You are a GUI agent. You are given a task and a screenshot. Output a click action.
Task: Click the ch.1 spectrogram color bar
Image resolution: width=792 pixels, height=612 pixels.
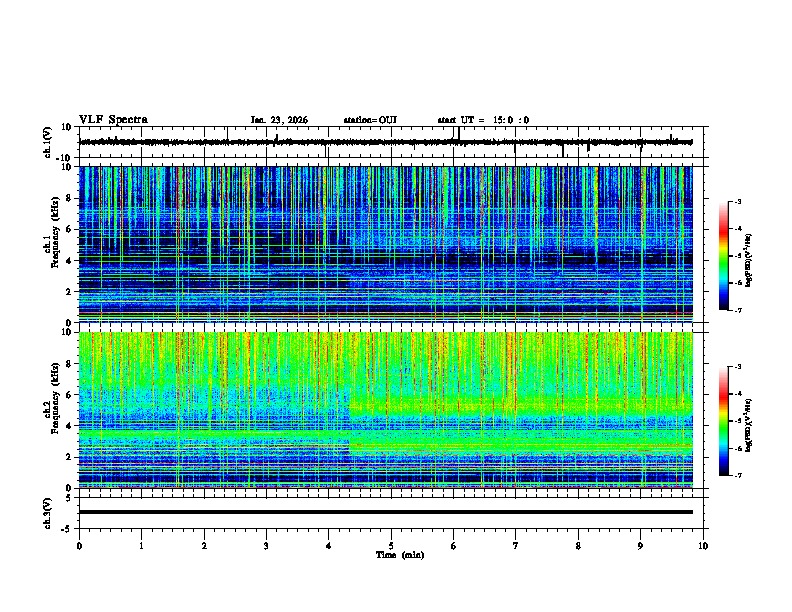723,256
